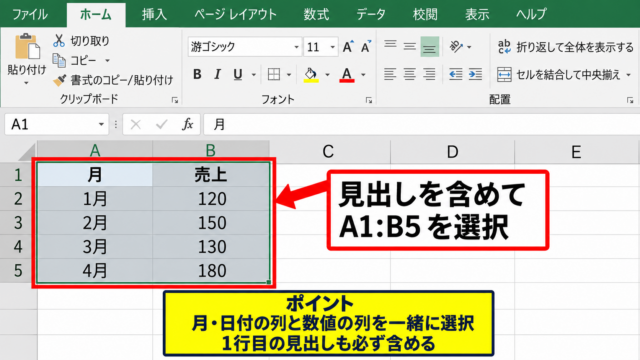The width and height of the screenshot is (640, 360).
Task: Toggle underline formatting
Action: tap(238, 74)
